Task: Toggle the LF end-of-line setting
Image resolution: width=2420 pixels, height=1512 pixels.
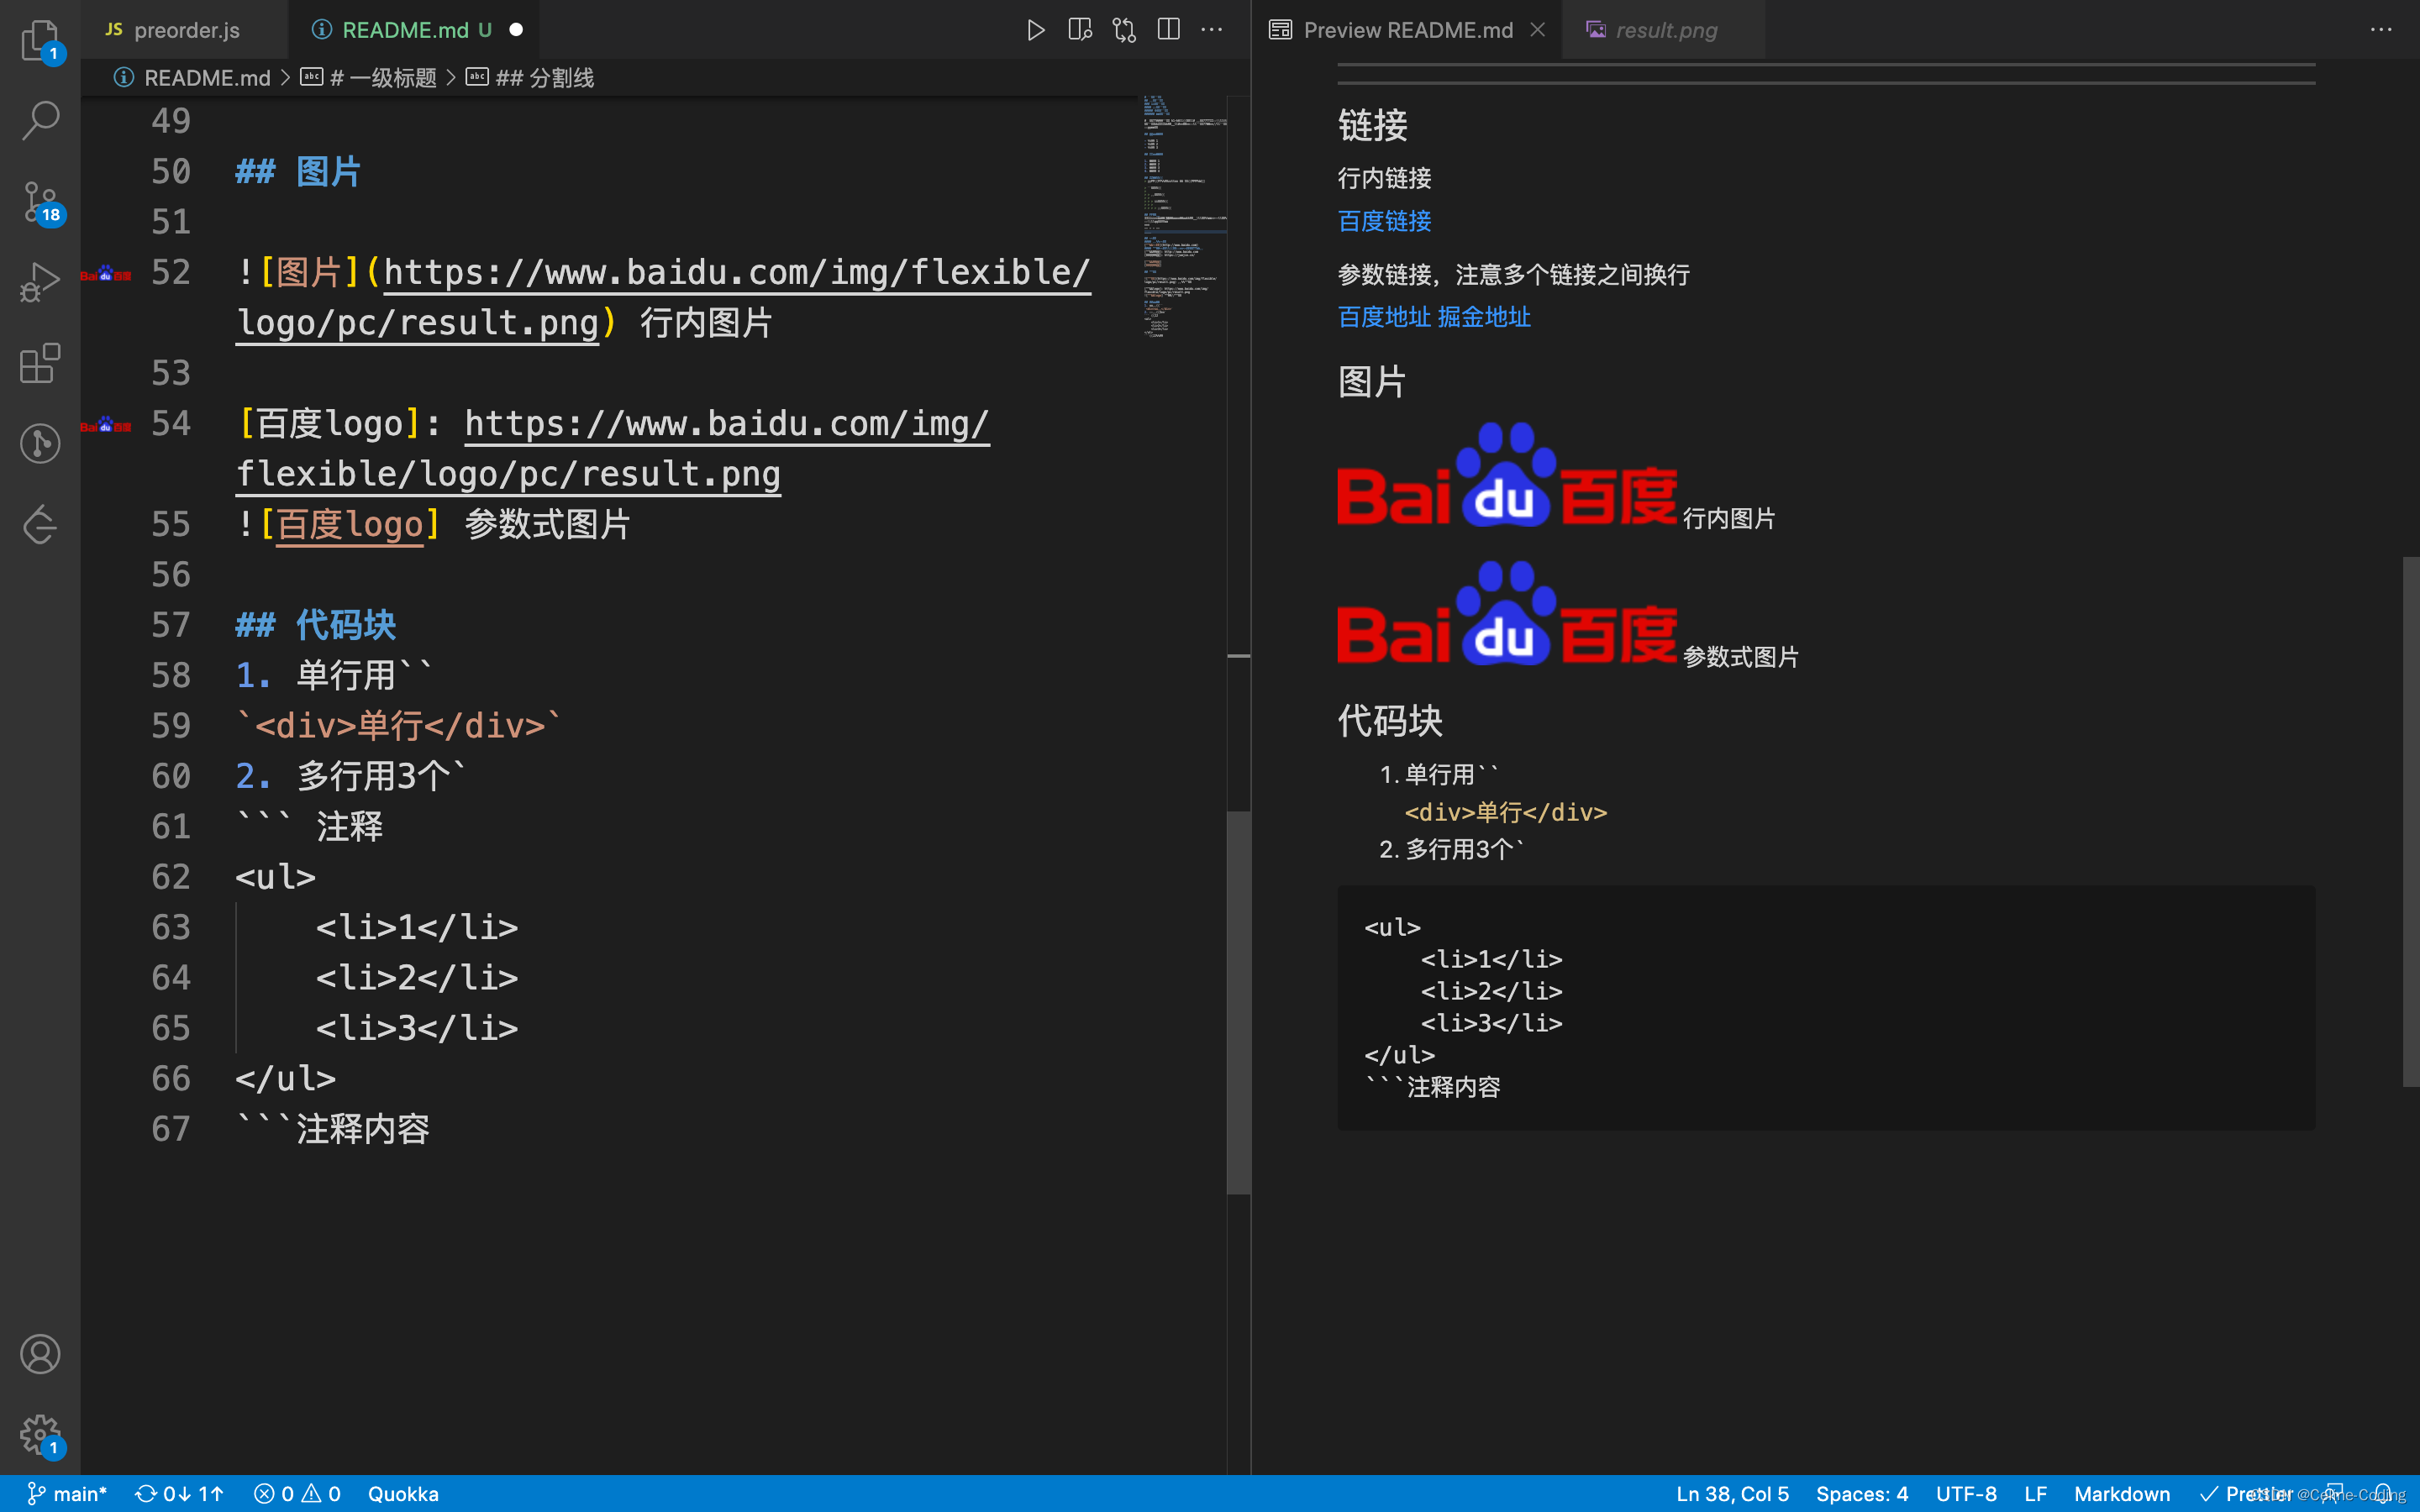Action: point(2035,1493)
